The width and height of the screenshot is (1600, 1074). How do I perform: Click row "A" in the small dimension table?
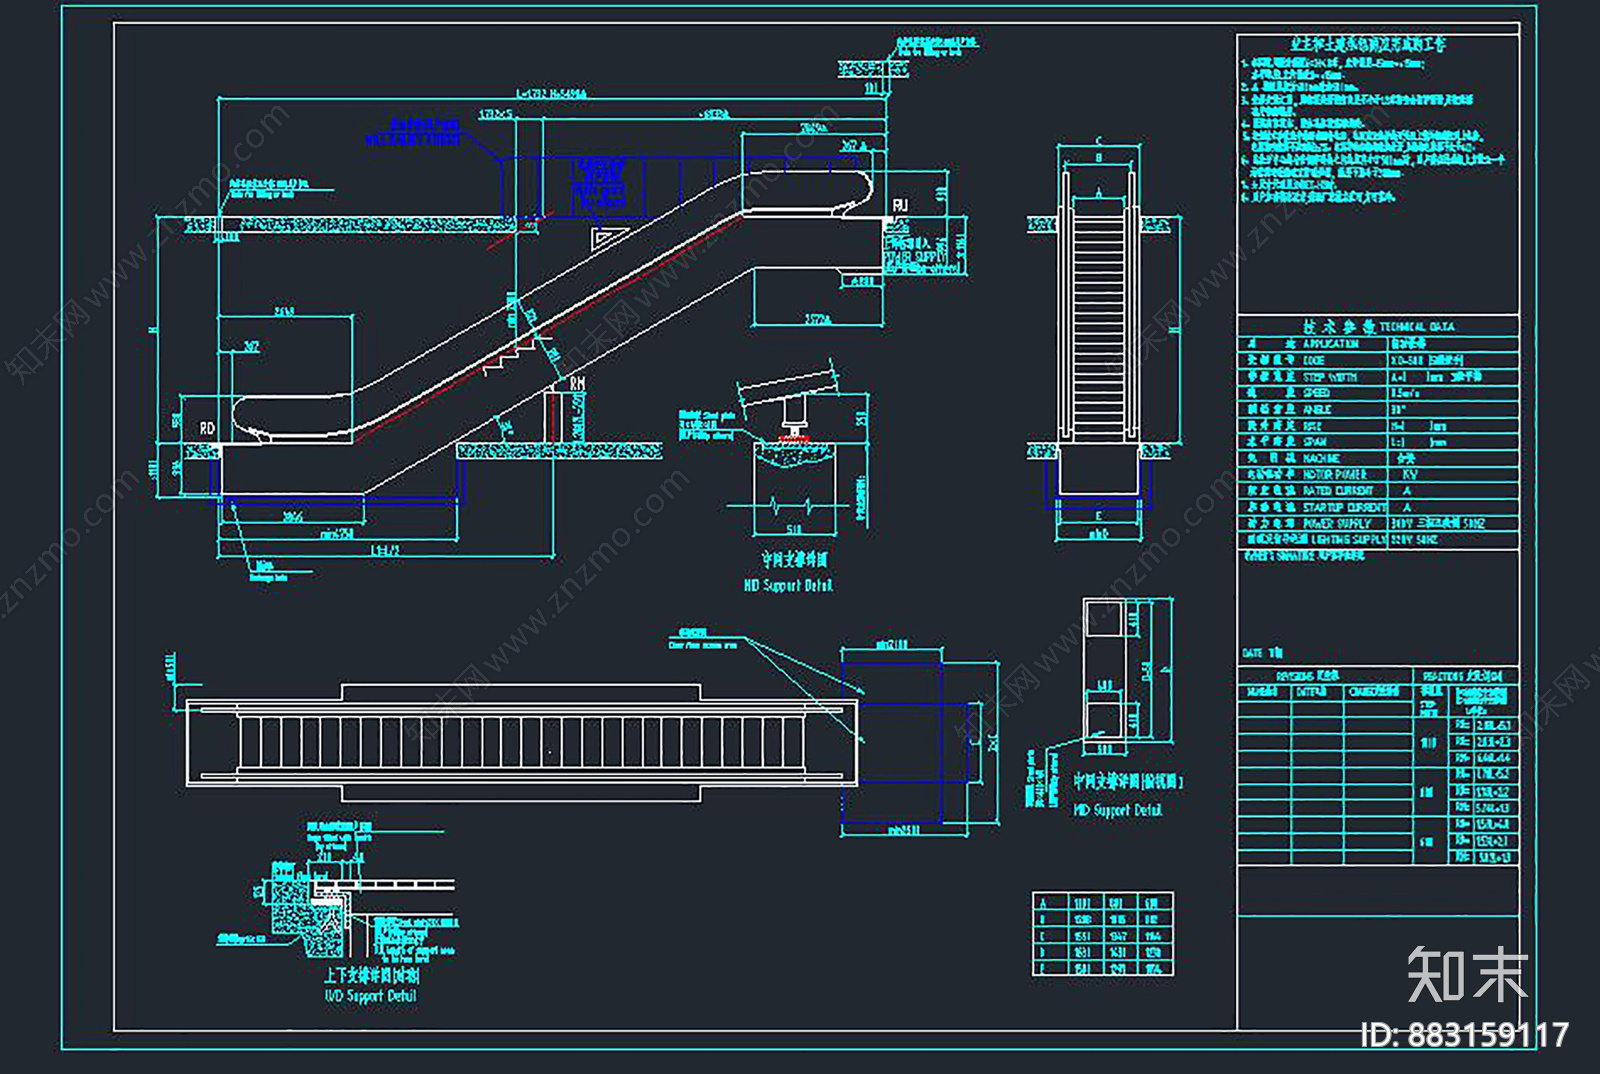[x=1043, y=903]
